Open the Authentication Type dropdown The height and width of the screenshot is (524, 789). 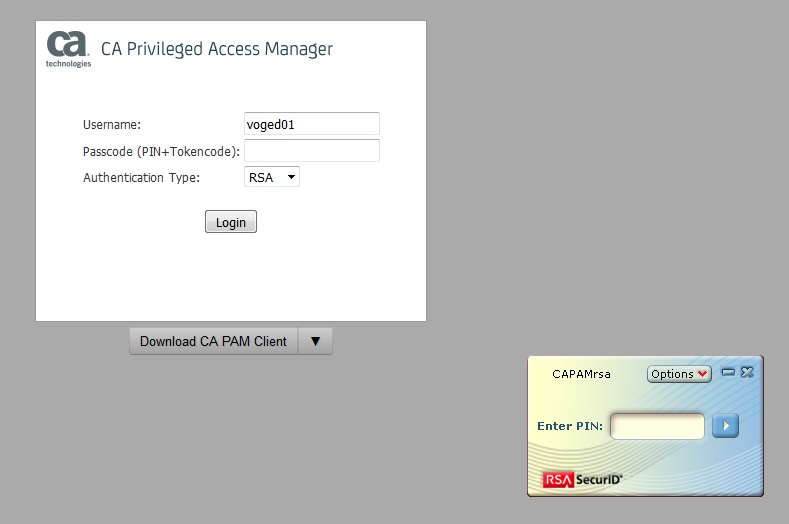[x=272, y=177]
